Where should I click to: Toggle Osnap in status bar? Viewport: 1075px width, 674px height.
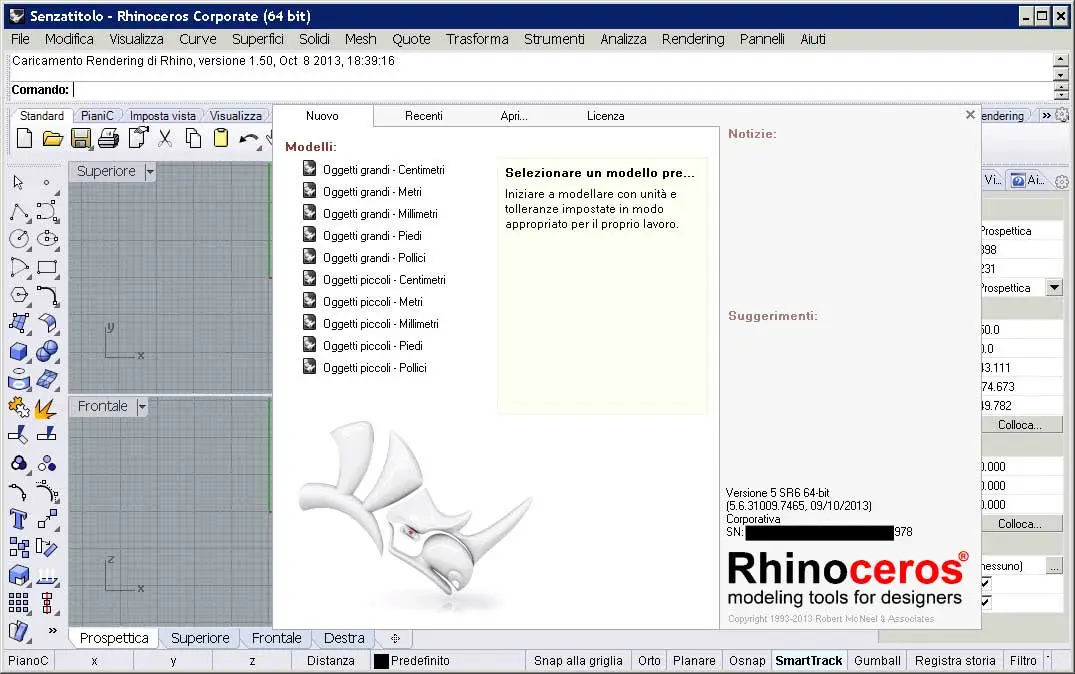click(747, 660)
